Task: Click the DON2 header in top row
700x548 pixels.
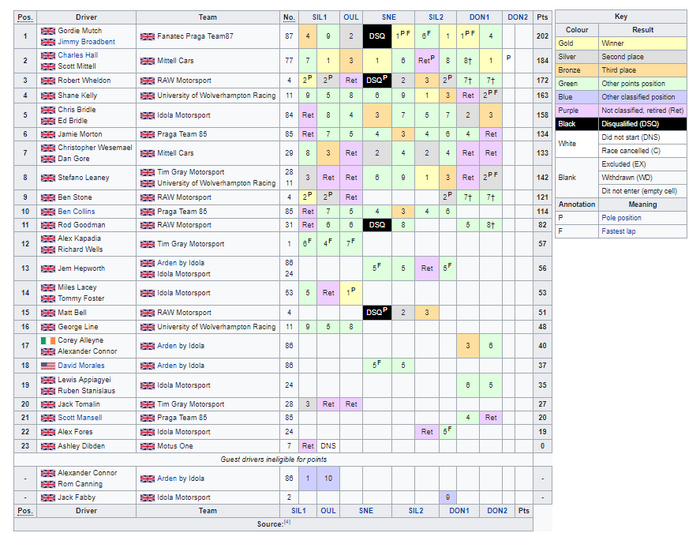Action: [517, 16]
